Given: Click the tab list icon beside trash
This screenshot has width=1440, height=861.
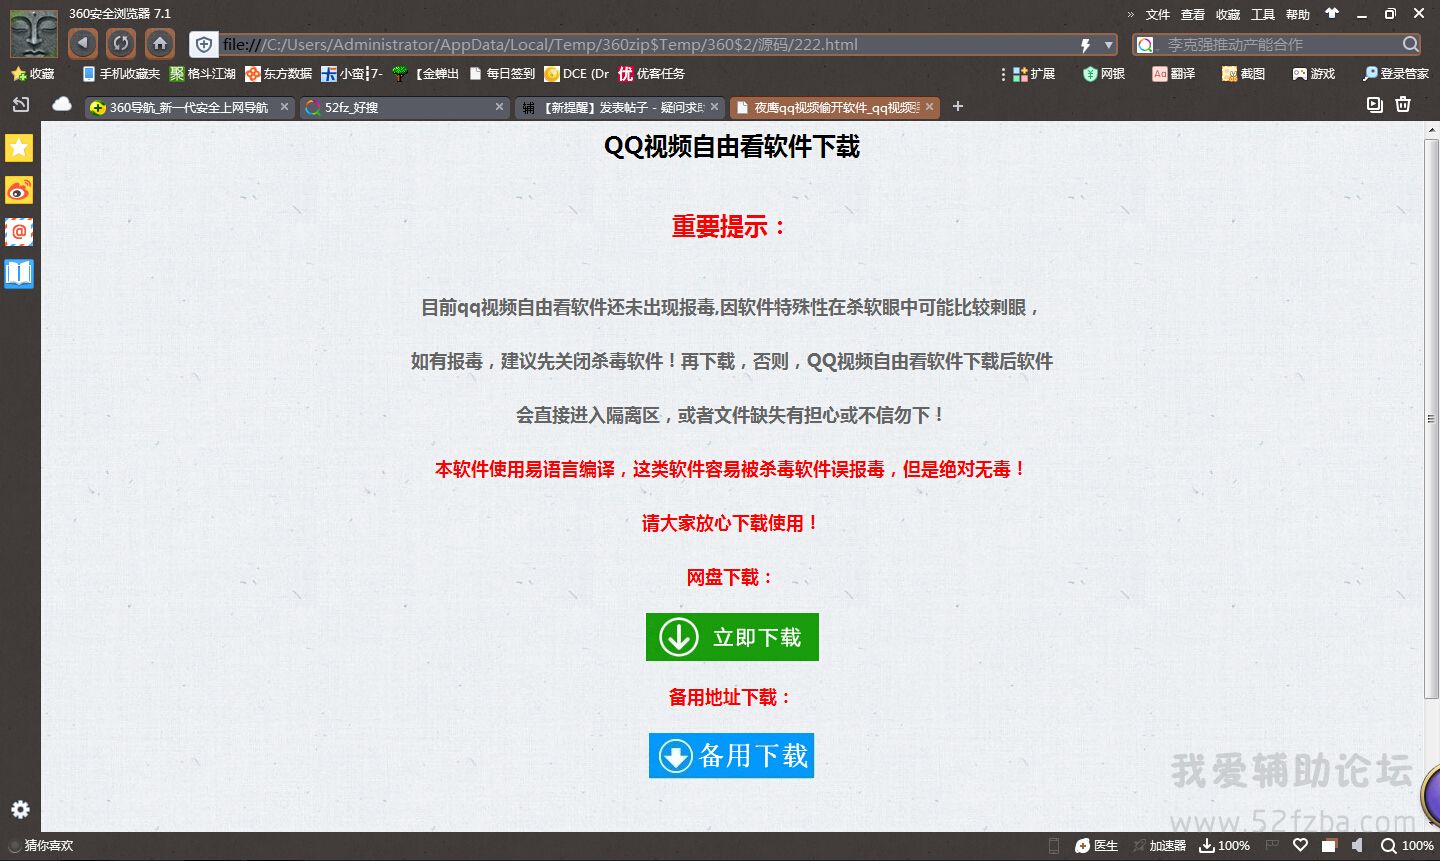Looking at the screenshot, I should 1375,105.
